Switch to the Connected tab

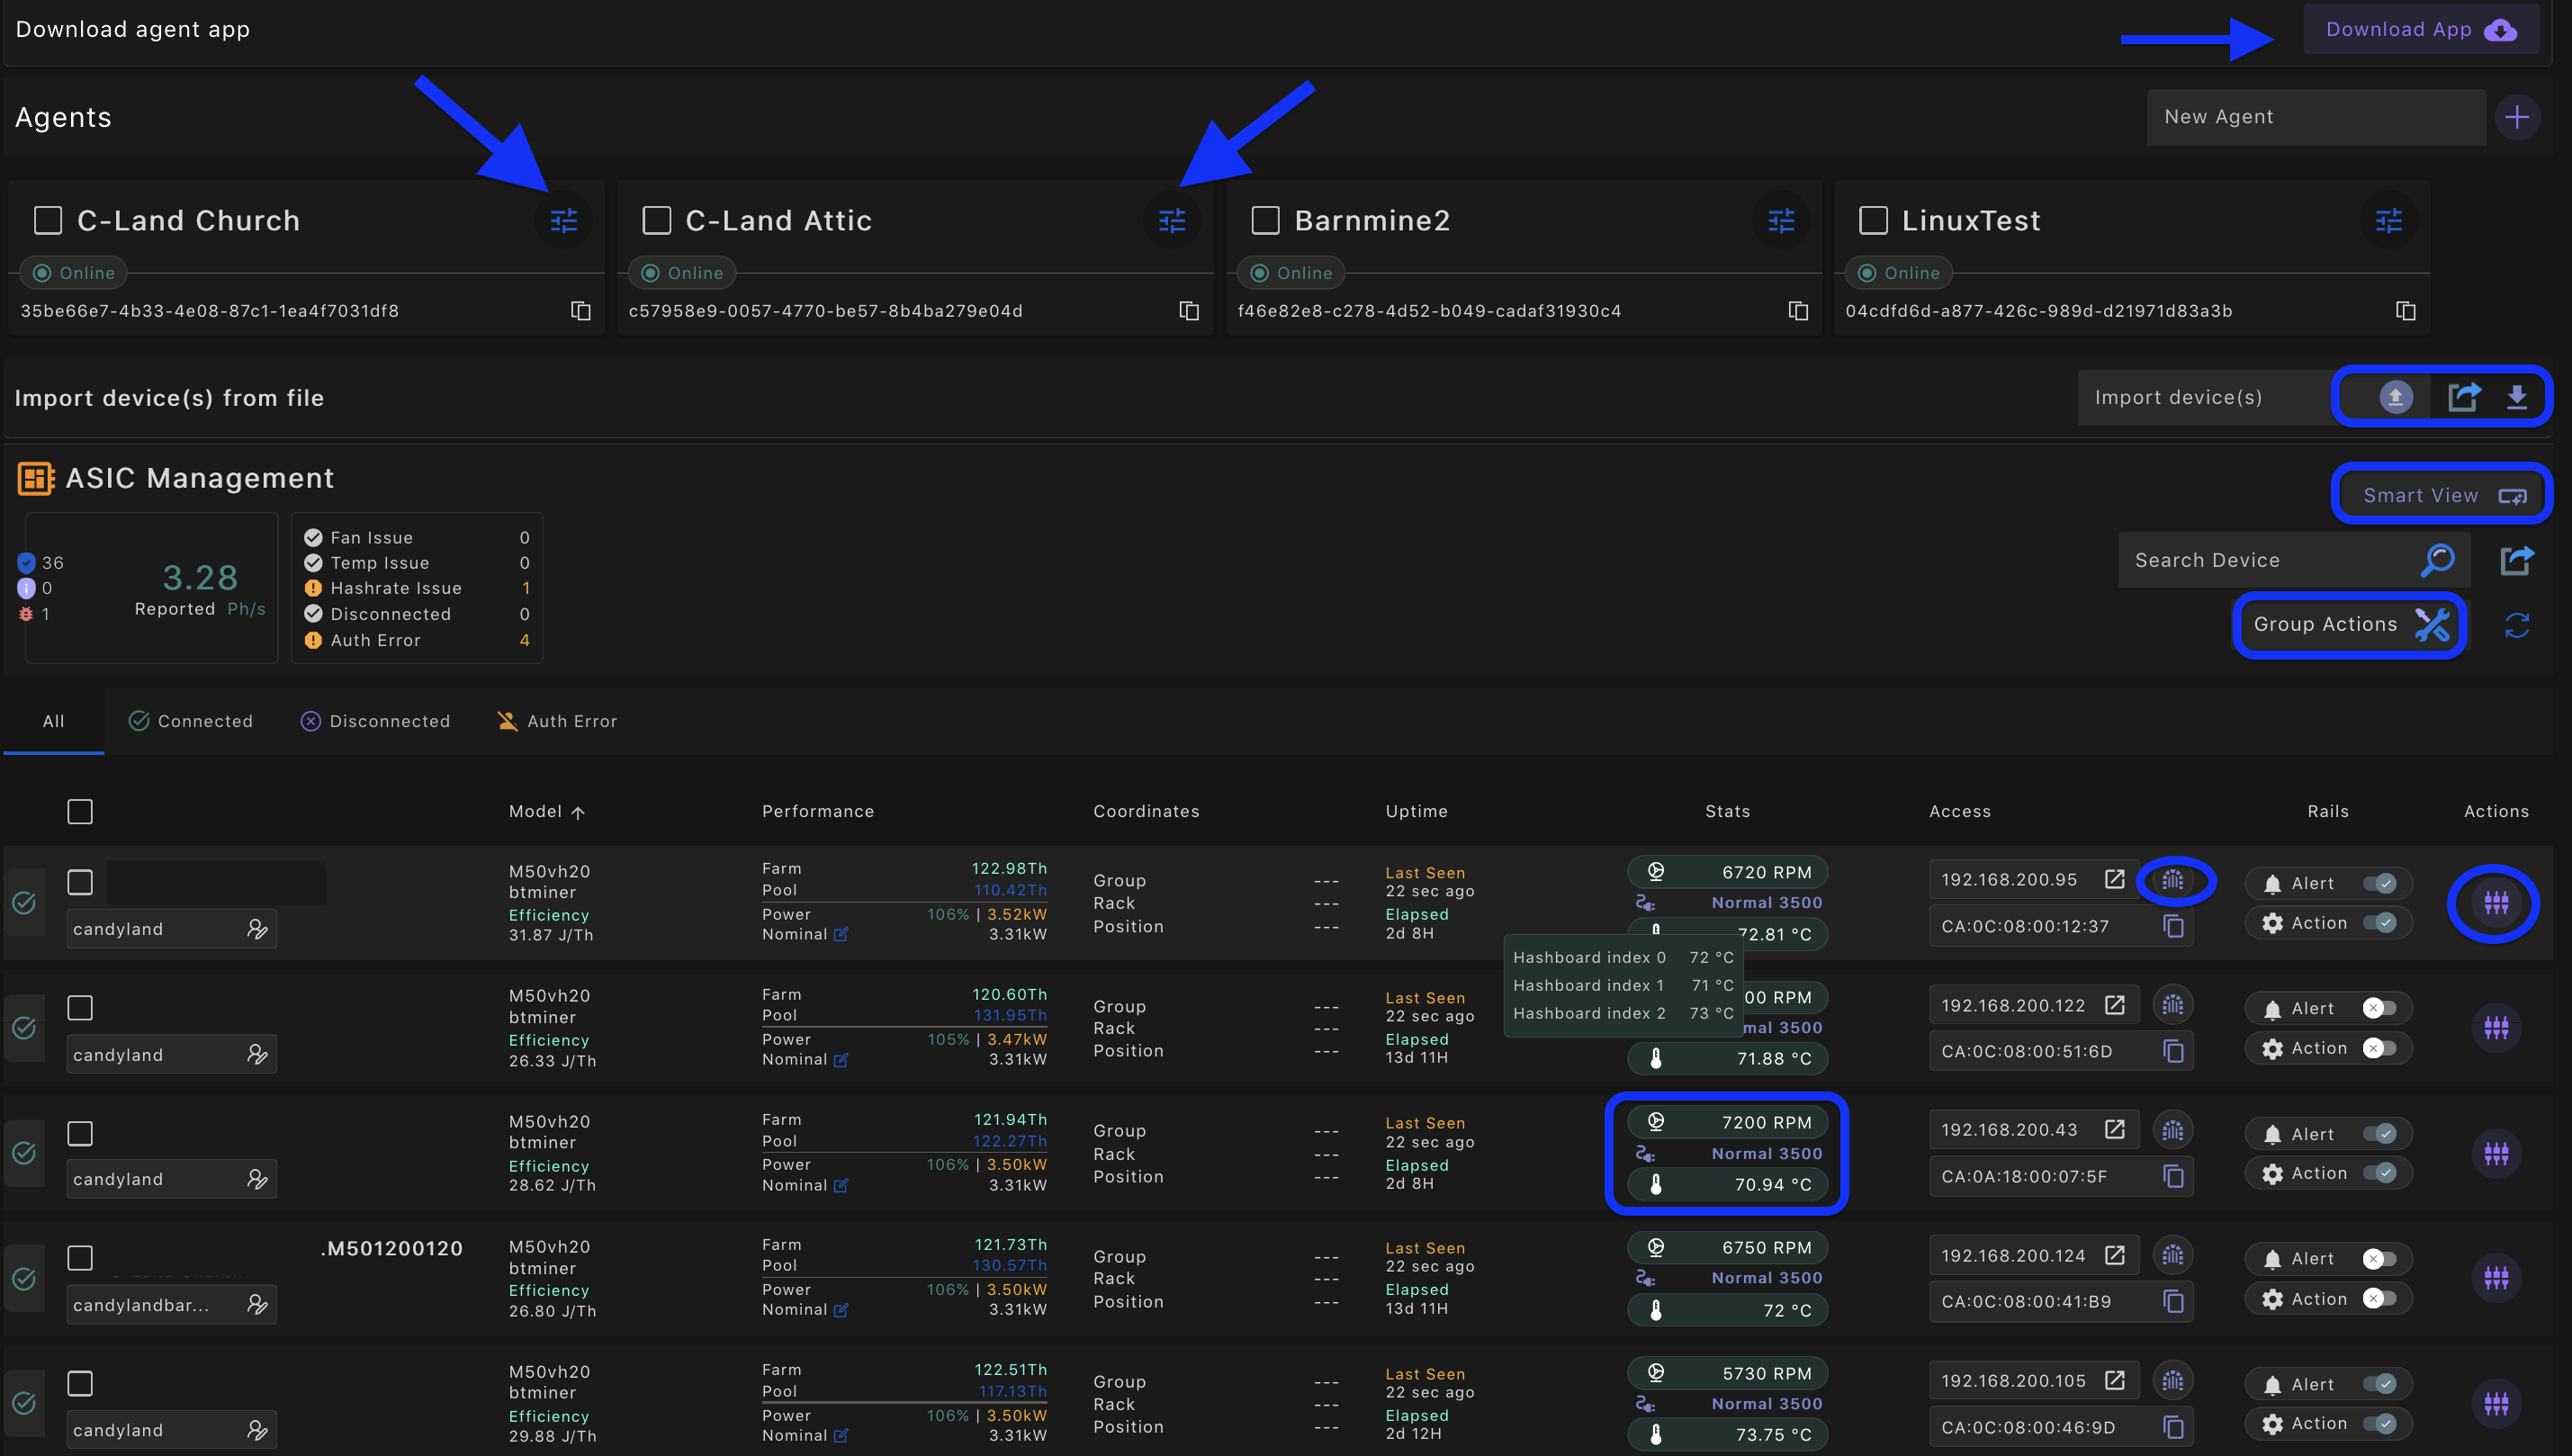190,720
